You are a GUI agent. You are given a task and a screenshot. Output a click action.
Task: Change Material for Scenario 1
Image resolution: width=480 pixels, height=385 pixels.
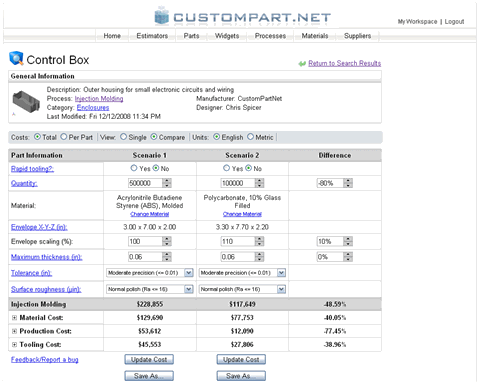(x=150, y=214)
